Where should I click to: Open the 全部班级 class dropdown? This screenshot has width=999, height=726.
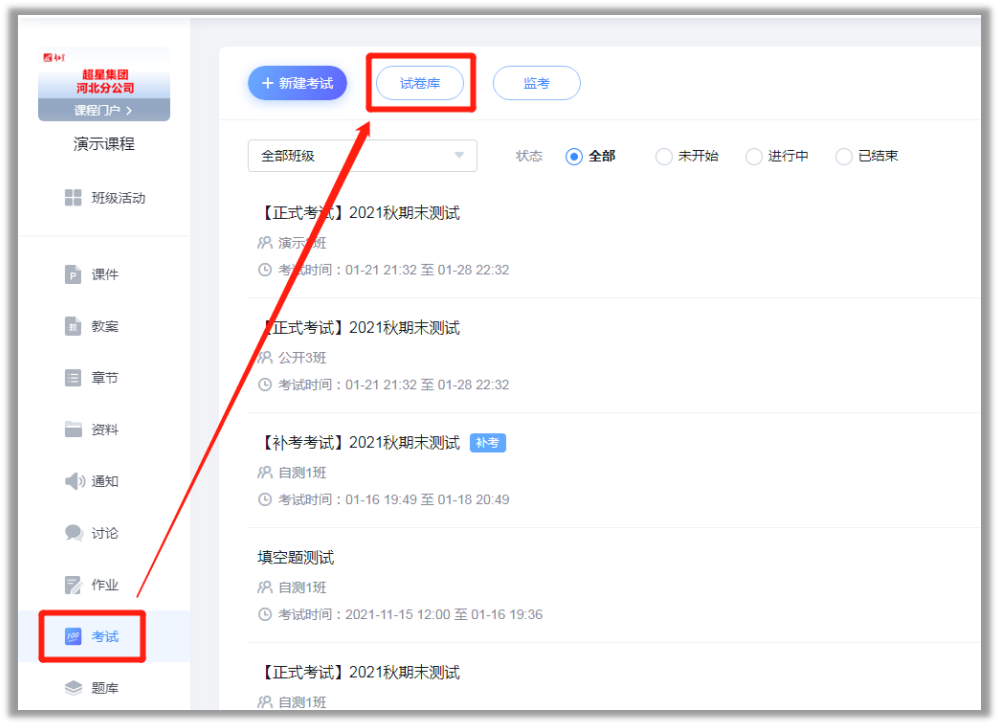(x=362, y=156)
